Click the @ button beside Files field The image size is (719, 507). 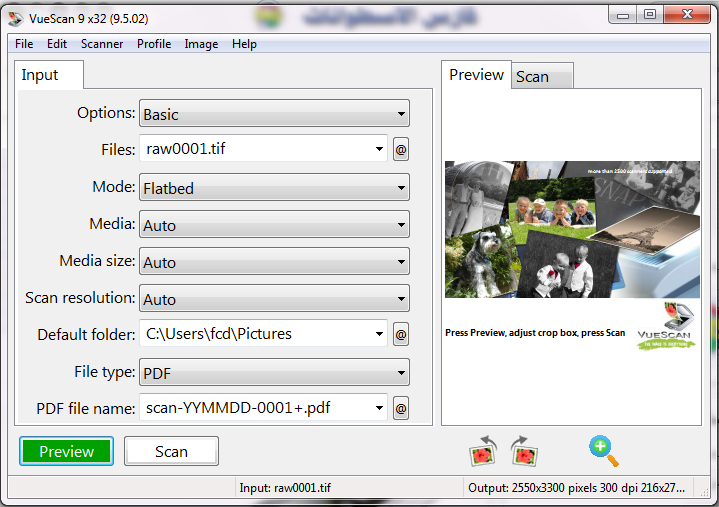[x=401, y=149]
